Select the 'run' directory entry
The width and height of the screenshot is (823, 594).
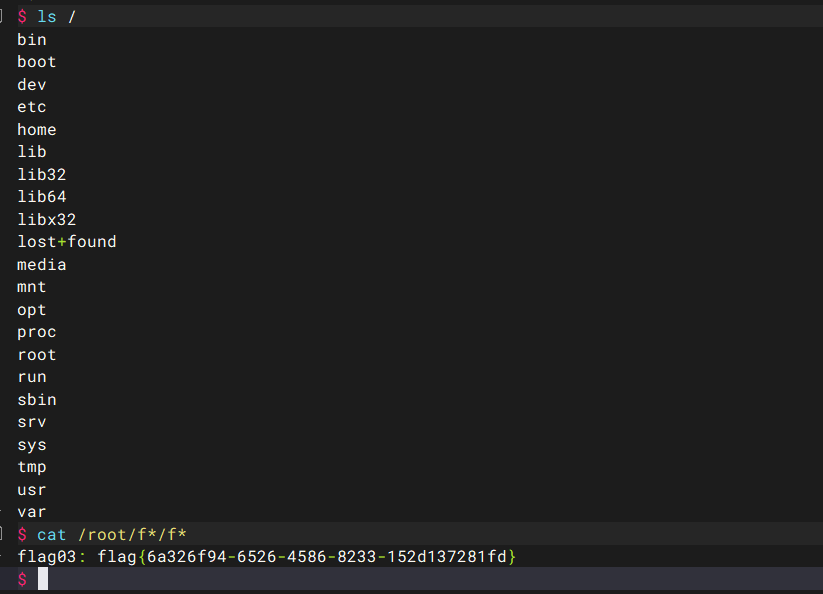point(31,377)
